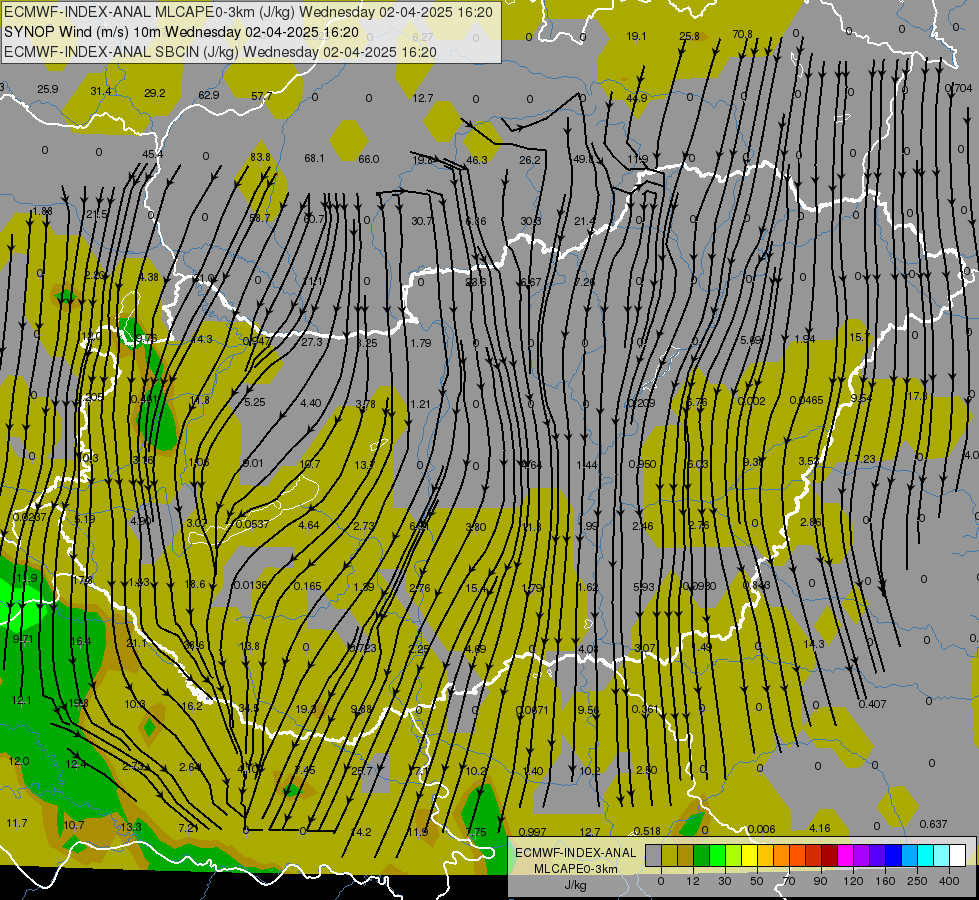
Task: Click the map value 31.4
Action: [101, 91]
